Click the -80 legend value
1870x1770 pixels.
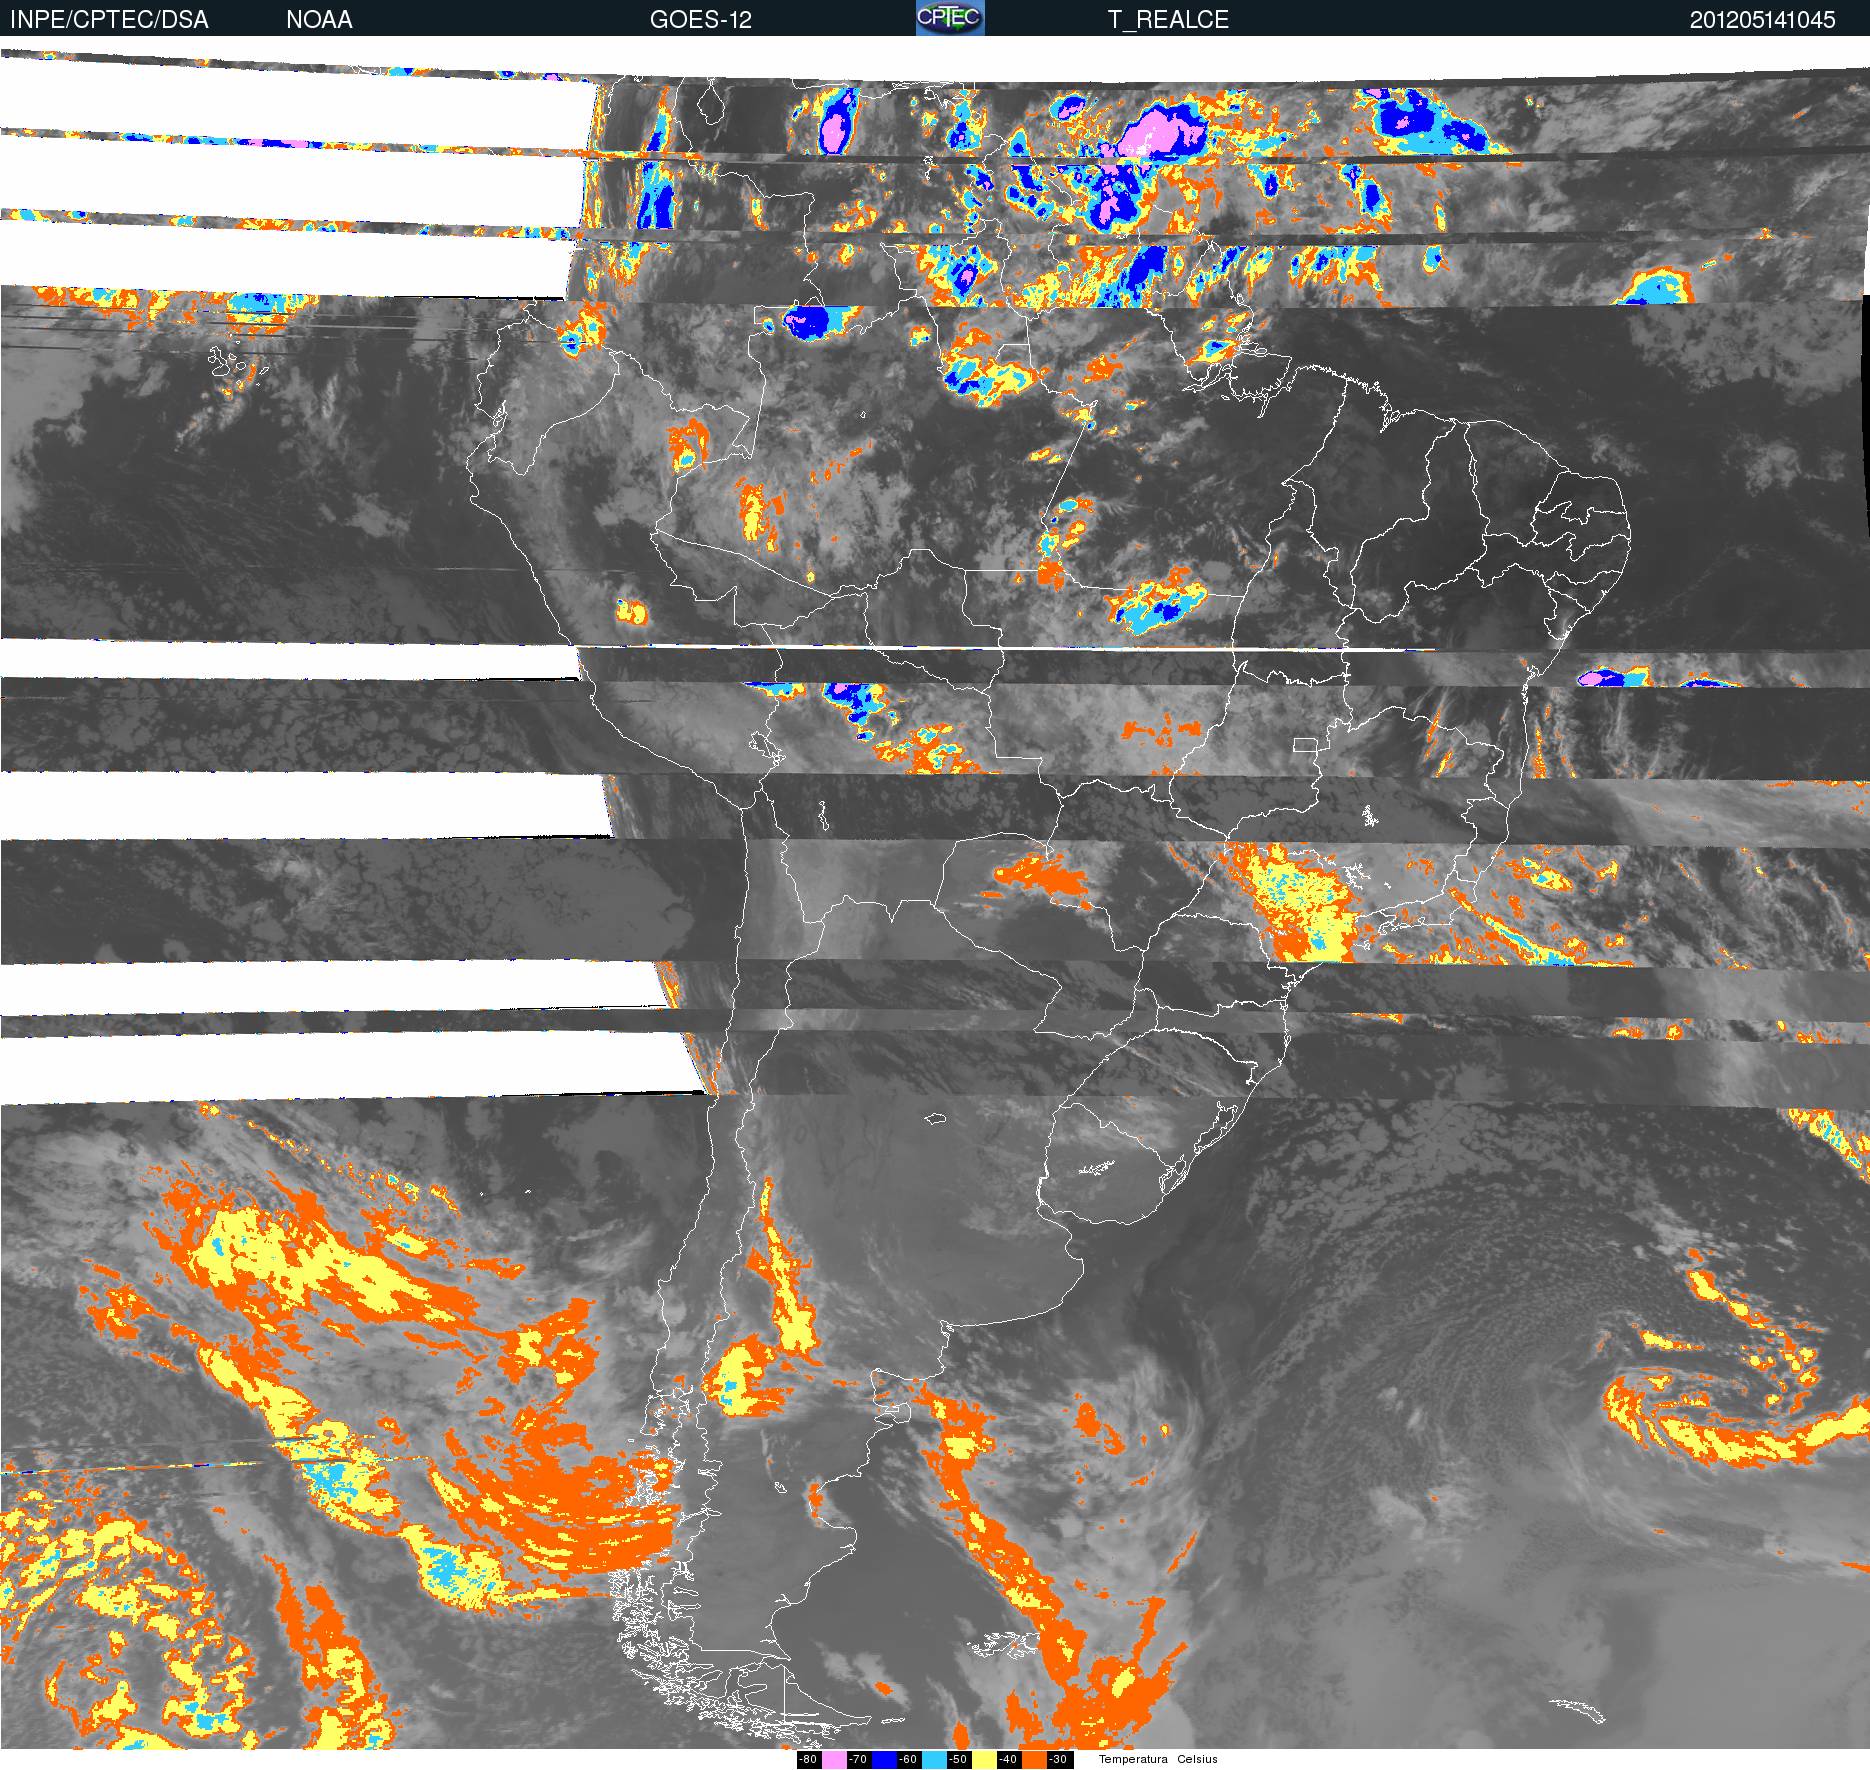tap(808, 1760)
